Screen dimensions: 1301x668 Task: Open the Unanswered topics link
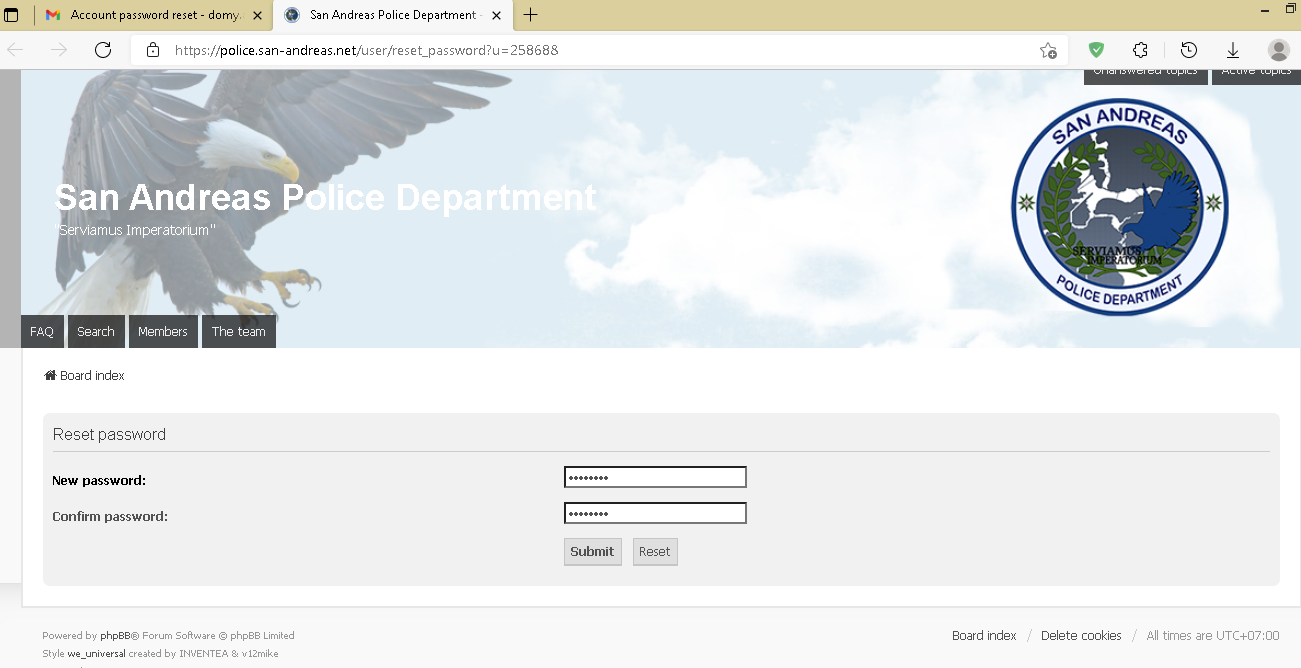1145,74
